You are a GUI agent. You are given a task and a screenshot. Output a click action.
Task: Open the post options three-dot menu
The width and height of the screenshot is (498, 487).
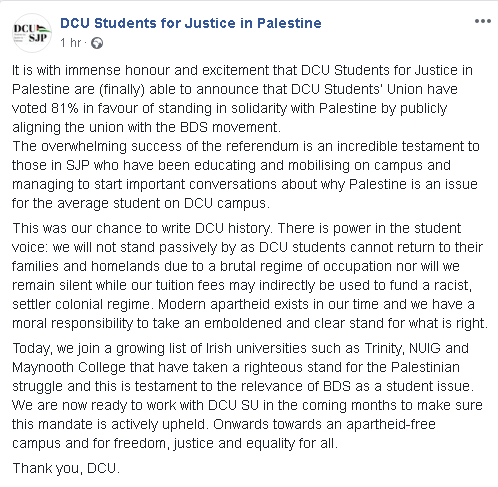pos(483,21)
